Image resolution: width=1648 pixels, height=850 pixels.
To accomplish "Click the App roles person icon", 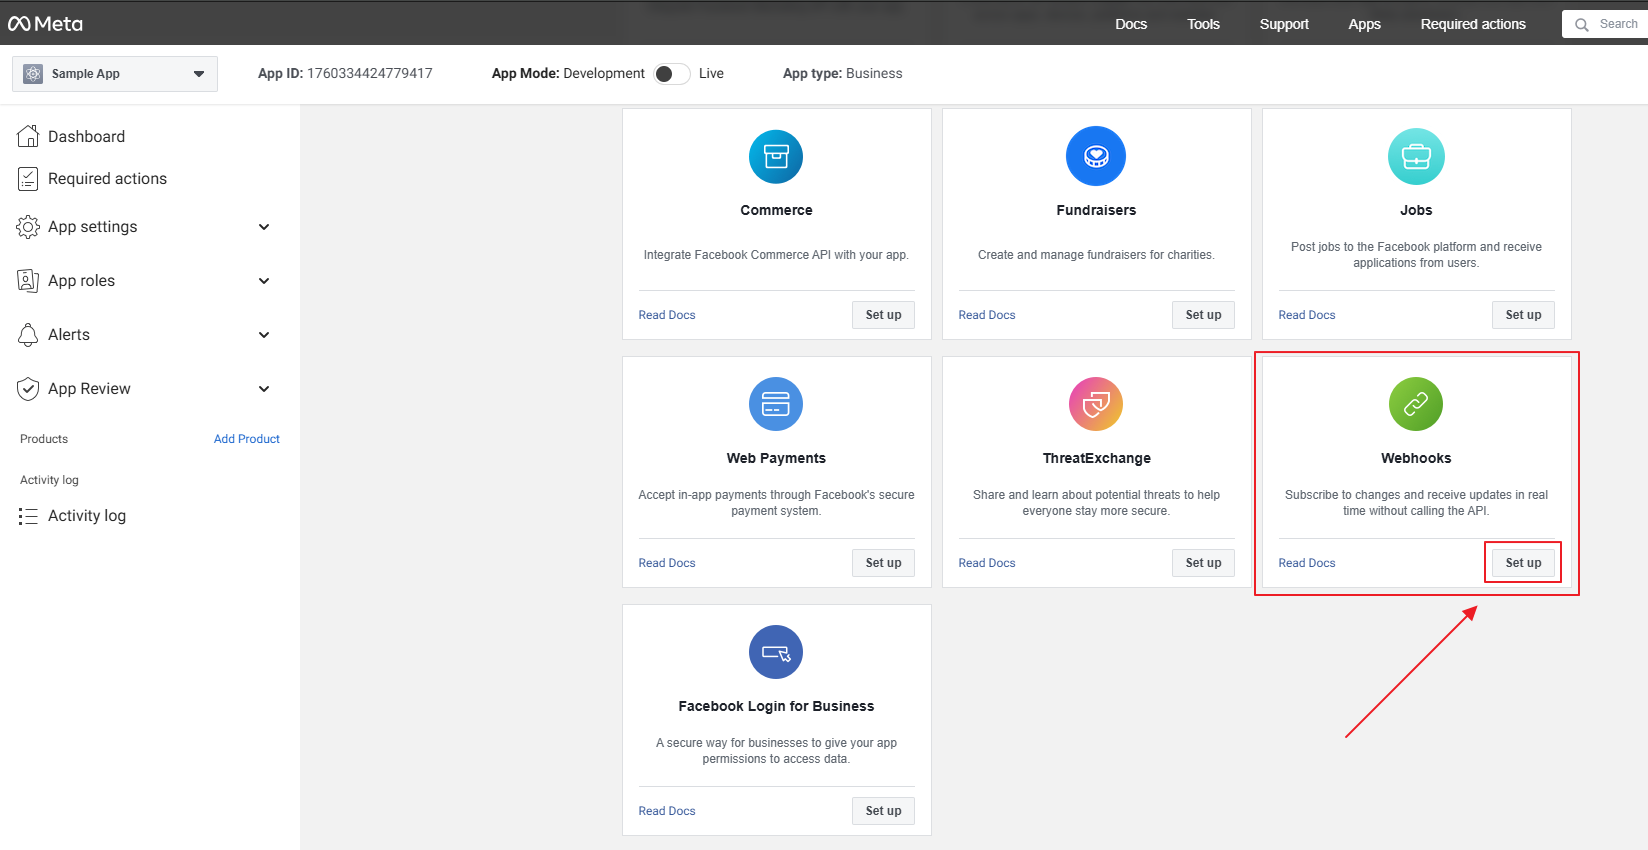I will click(28, 281).
